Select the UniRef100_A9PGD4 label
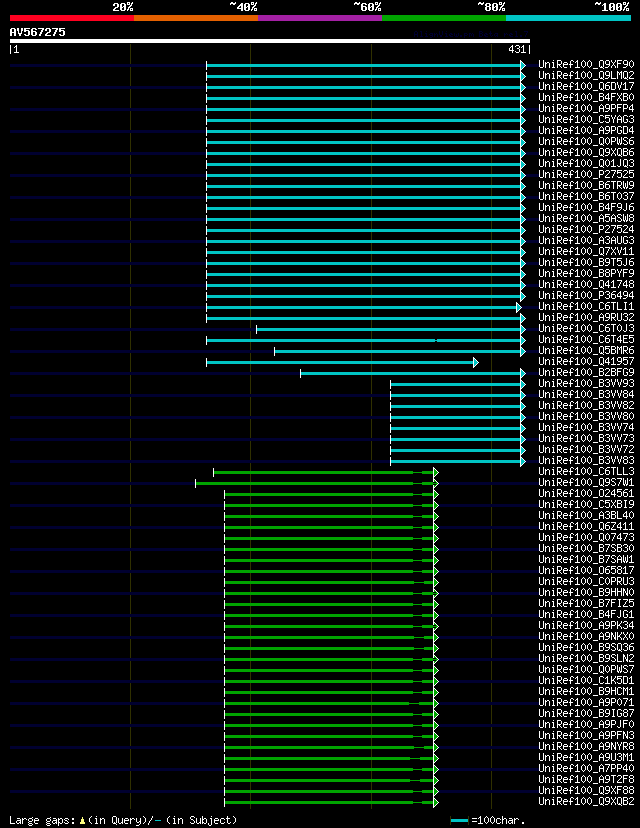The width and height of the screenshot is (640, 828). [x=586, y=130]
